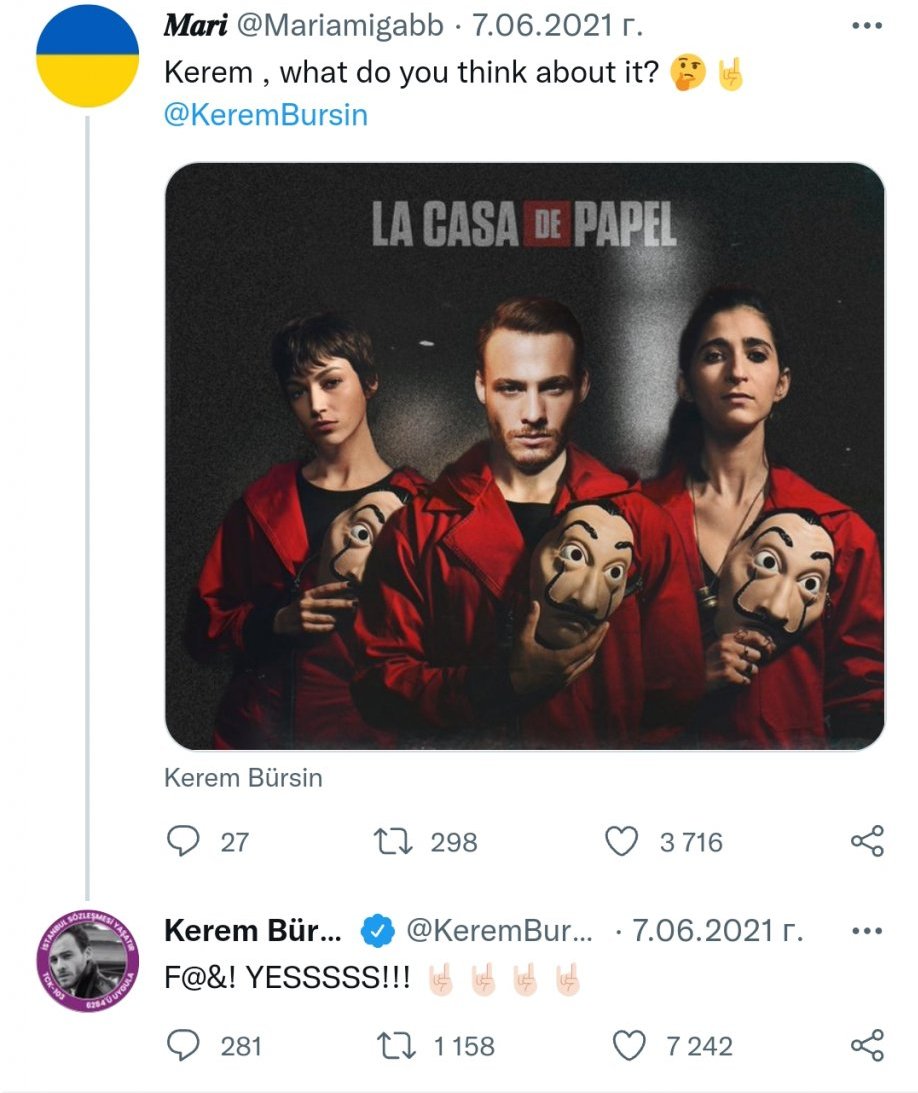This screenshot has width=918, height=1093.
Task: Reply to Kerem Bürsin's YESSSSS tweet
Action: click(182, 1046)
